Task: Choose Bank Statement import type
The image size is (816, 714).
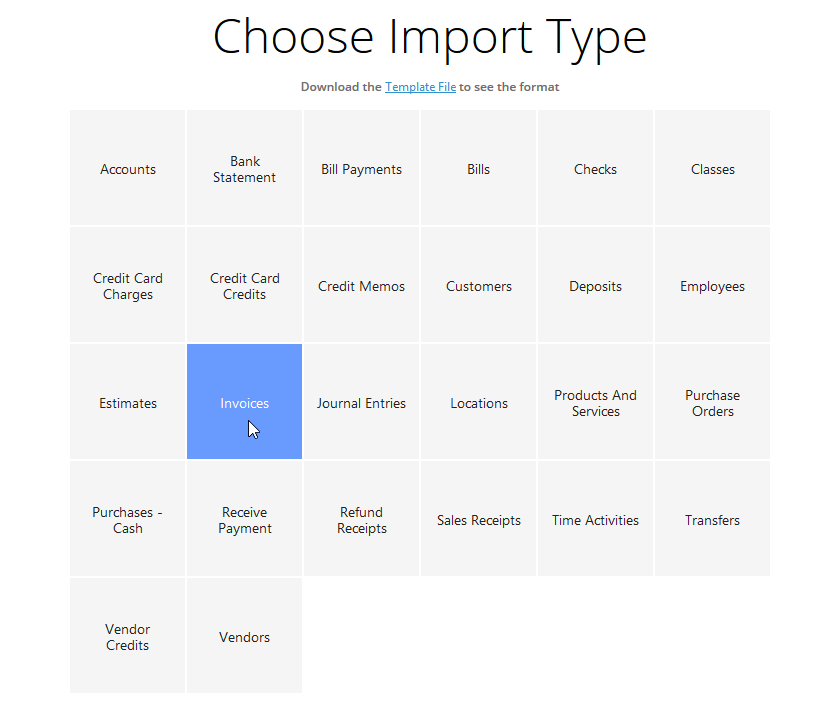Action: [x=245, y=168]
